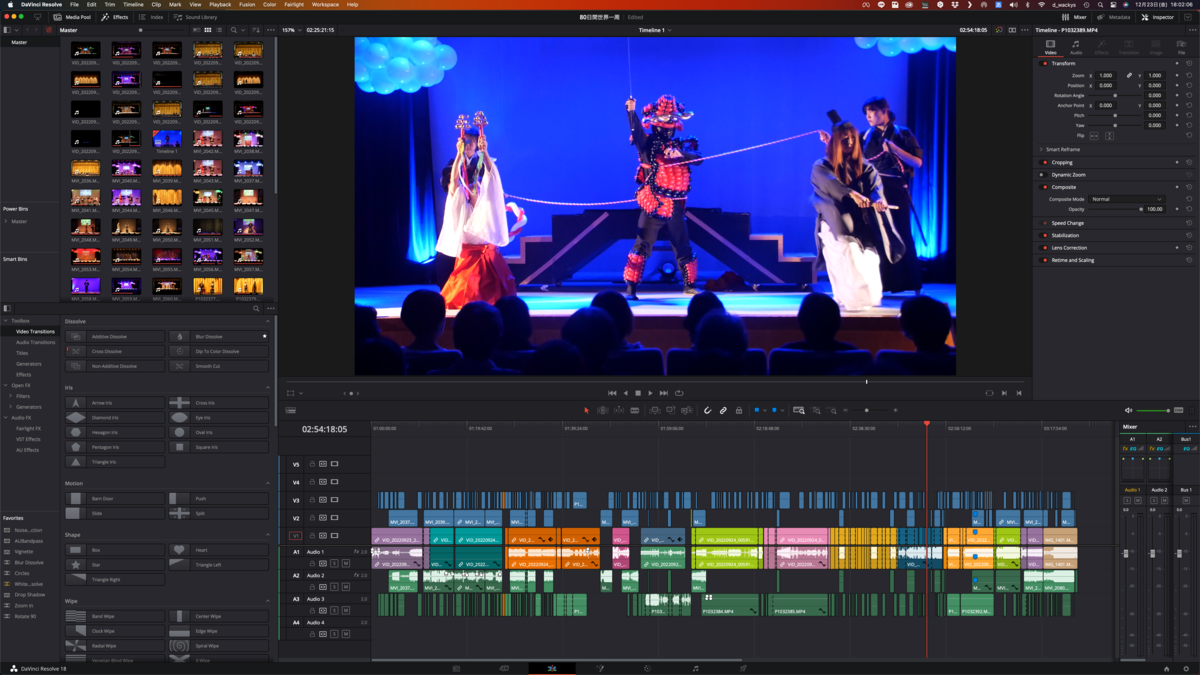Select the Audio Transitions category

pyautogui.click(x=35, y=342)
